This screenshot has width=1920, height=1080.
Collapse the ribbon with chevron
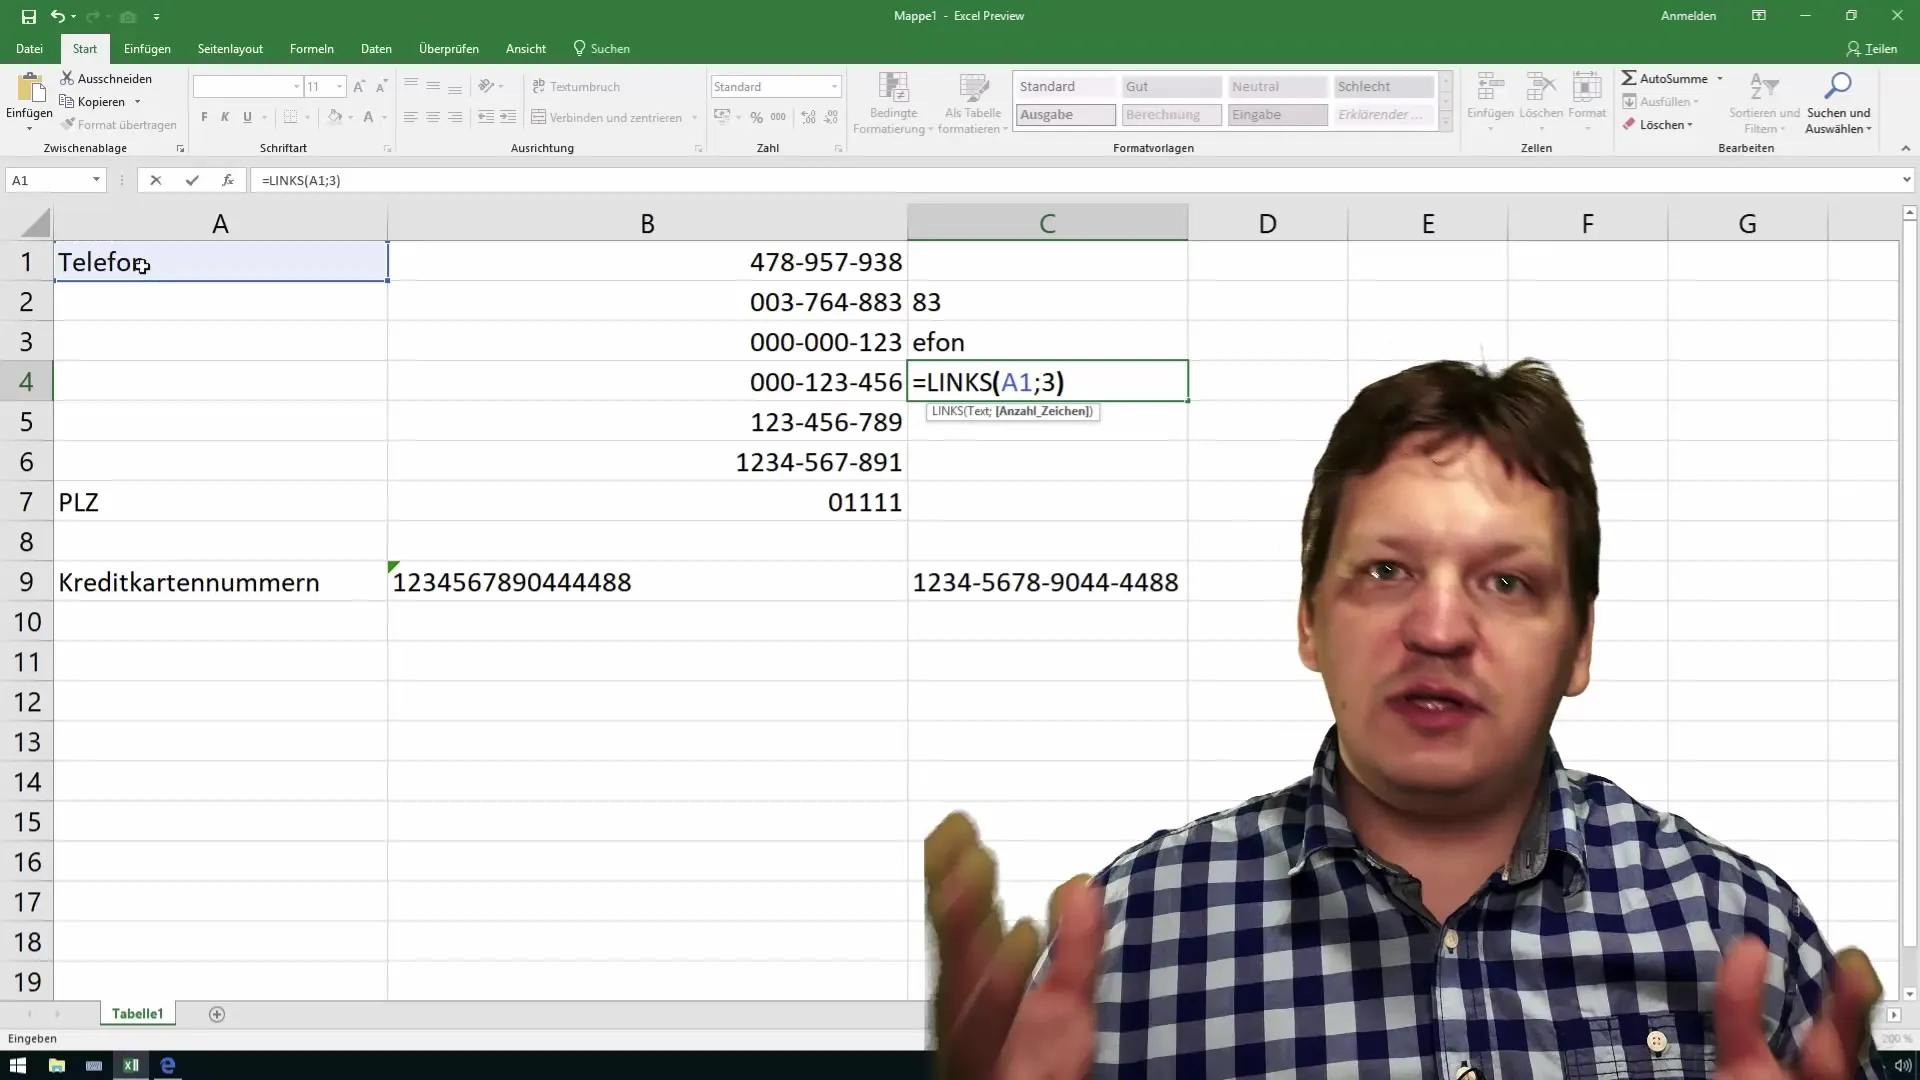coord(1905,148)
